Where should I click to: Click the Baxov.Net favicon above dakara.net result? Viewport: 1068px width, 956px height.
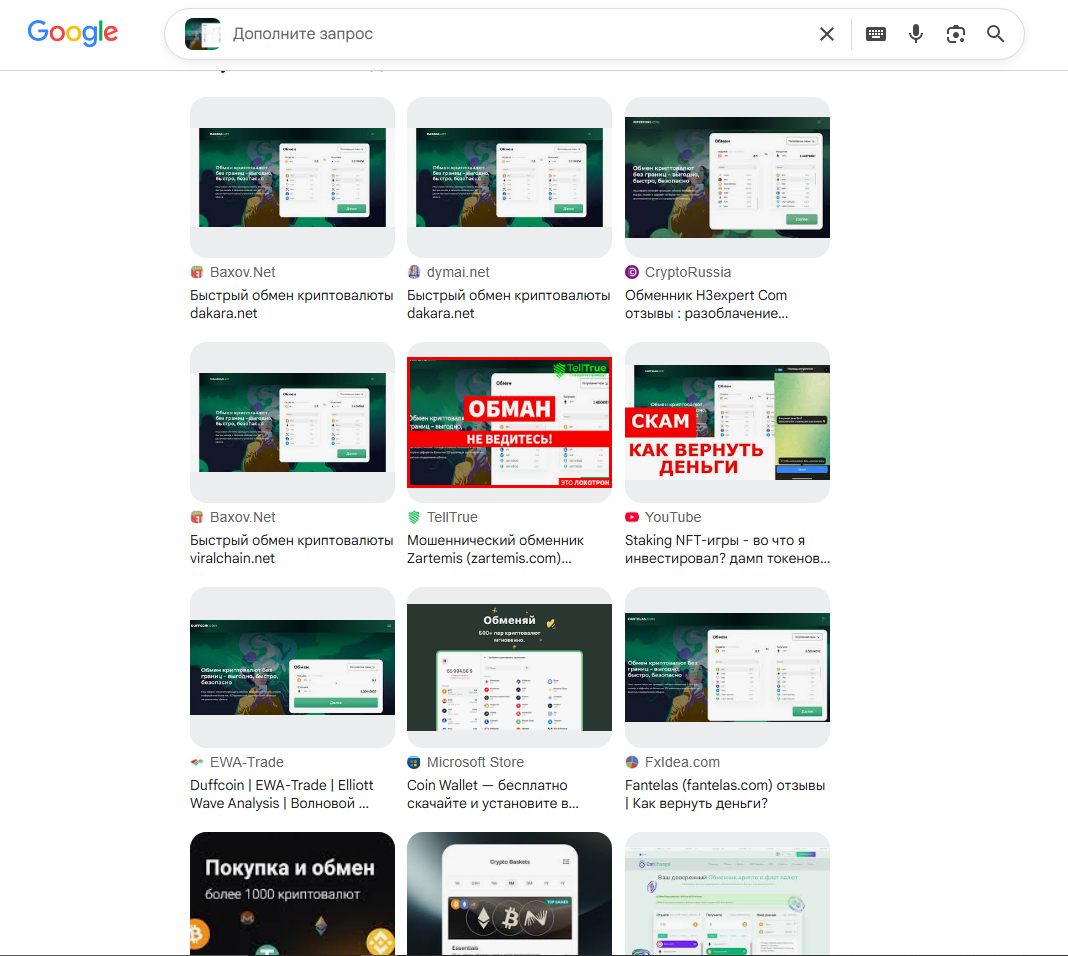pos(197,272)
